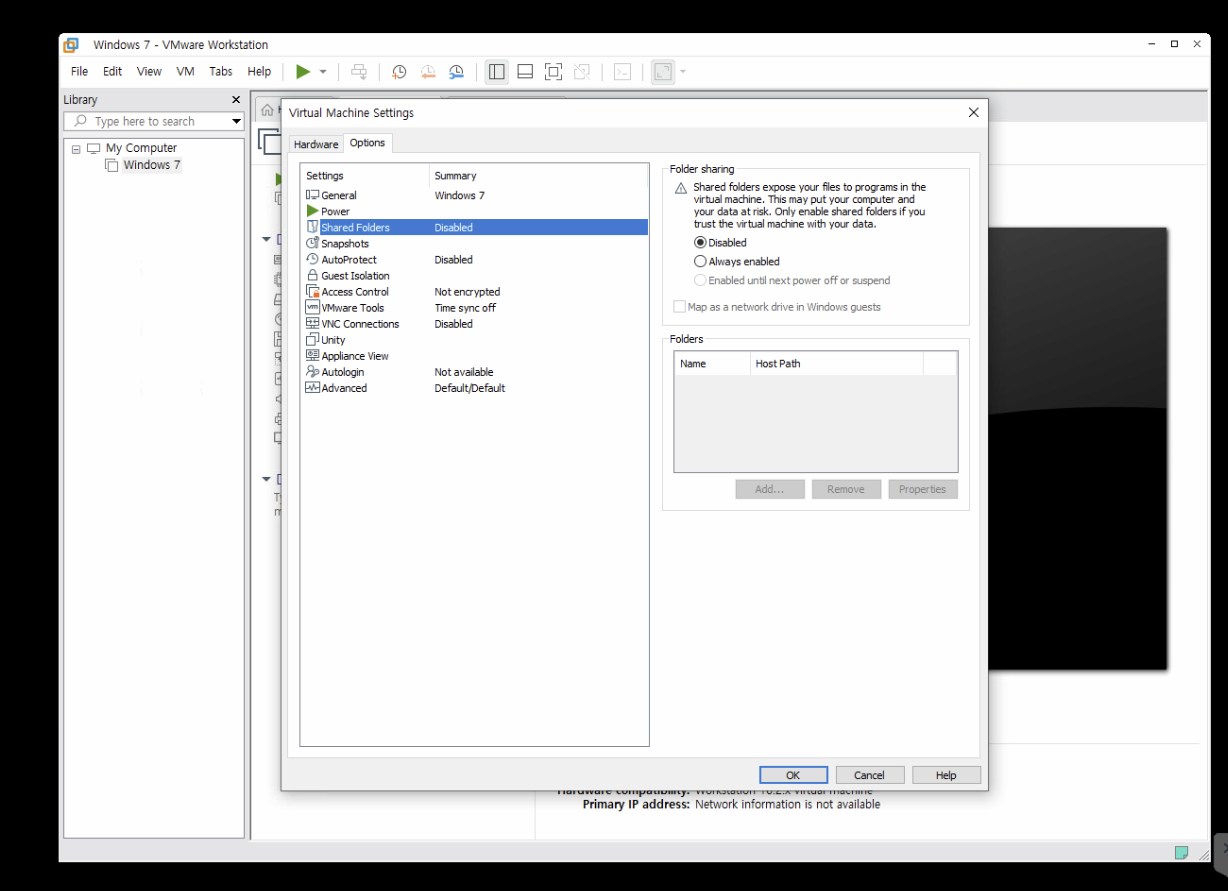The image size is (1228, 891).
Task: Click the dialog Help button
Action: (946, 775)
